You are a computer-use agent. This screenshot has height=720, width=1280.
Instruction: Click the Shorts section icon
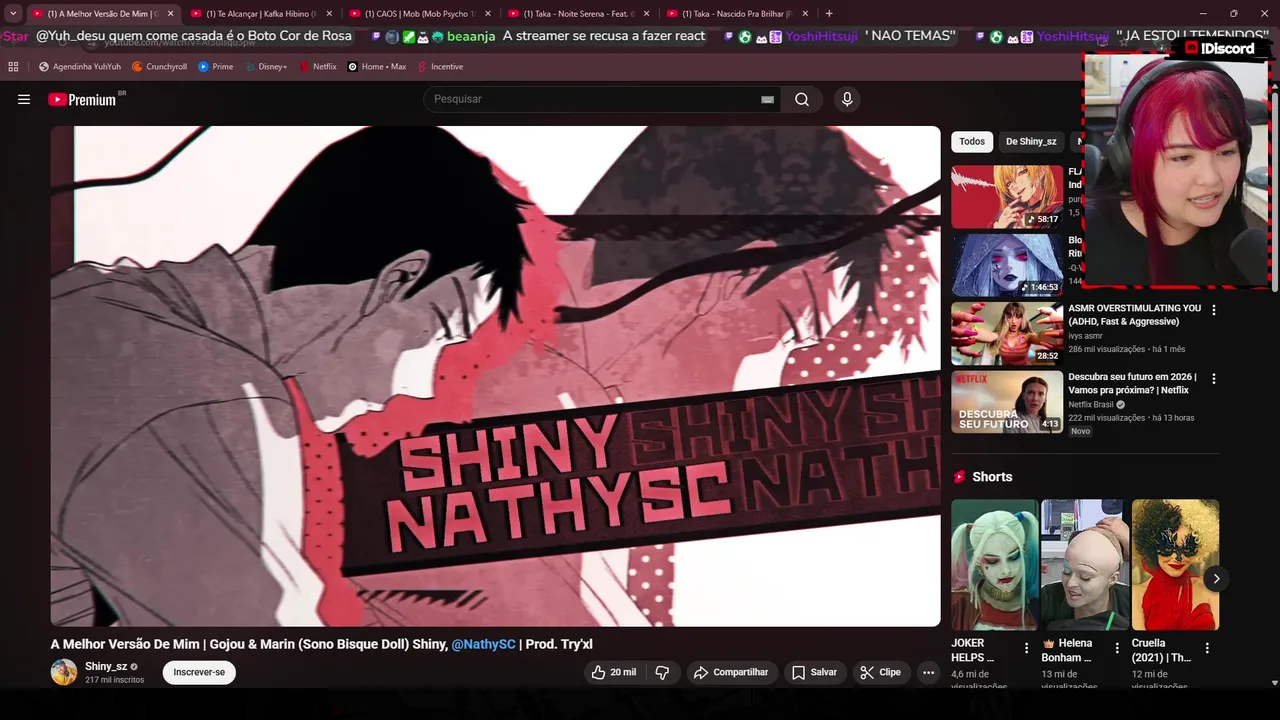pyautogui.click(x=960, y=477)
